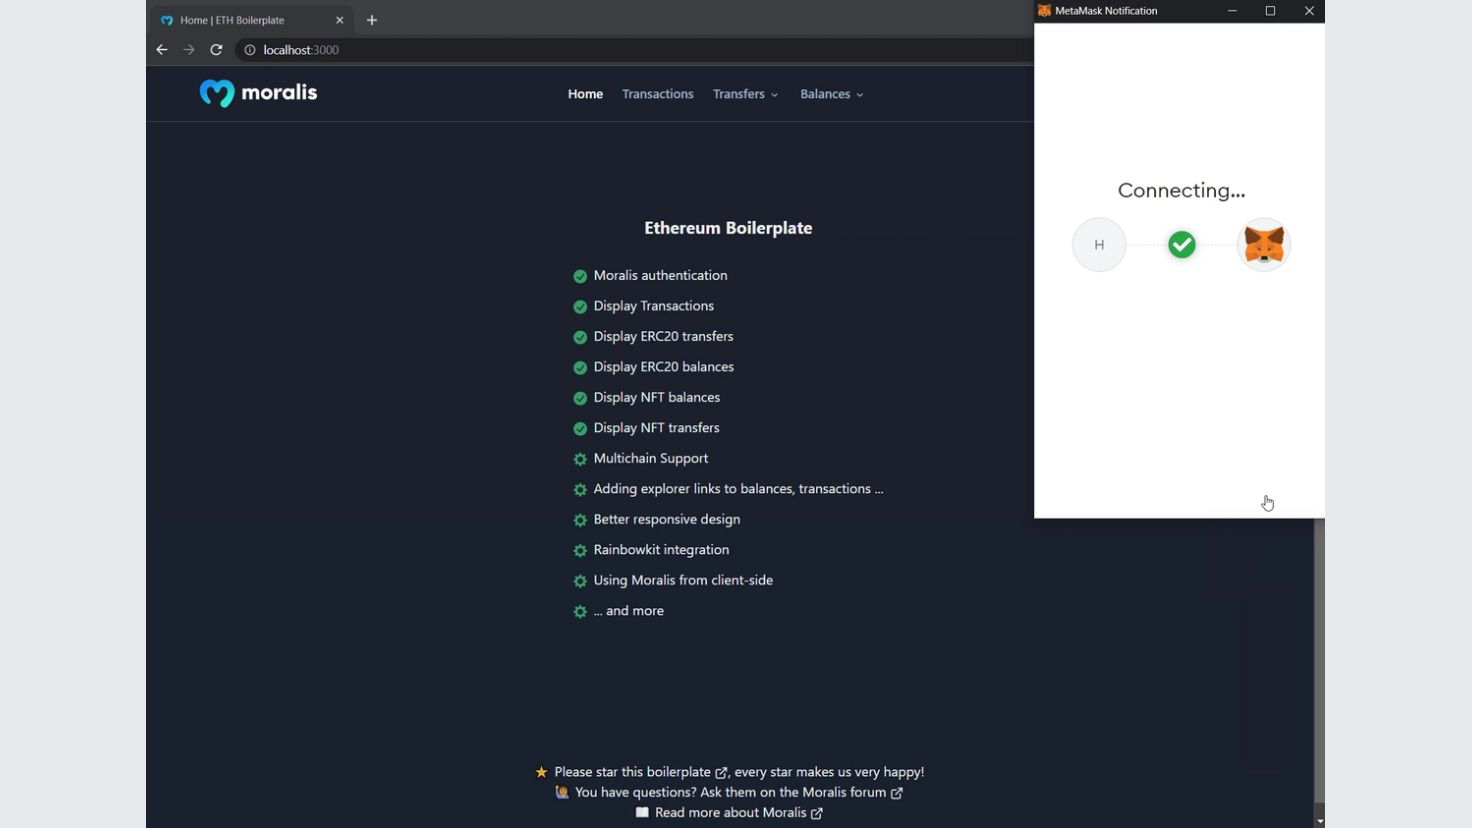The height and width of the screenshot is (828, 1472).
Task: Close the MetaMask Notification window
Action: tap(1309, 11)
